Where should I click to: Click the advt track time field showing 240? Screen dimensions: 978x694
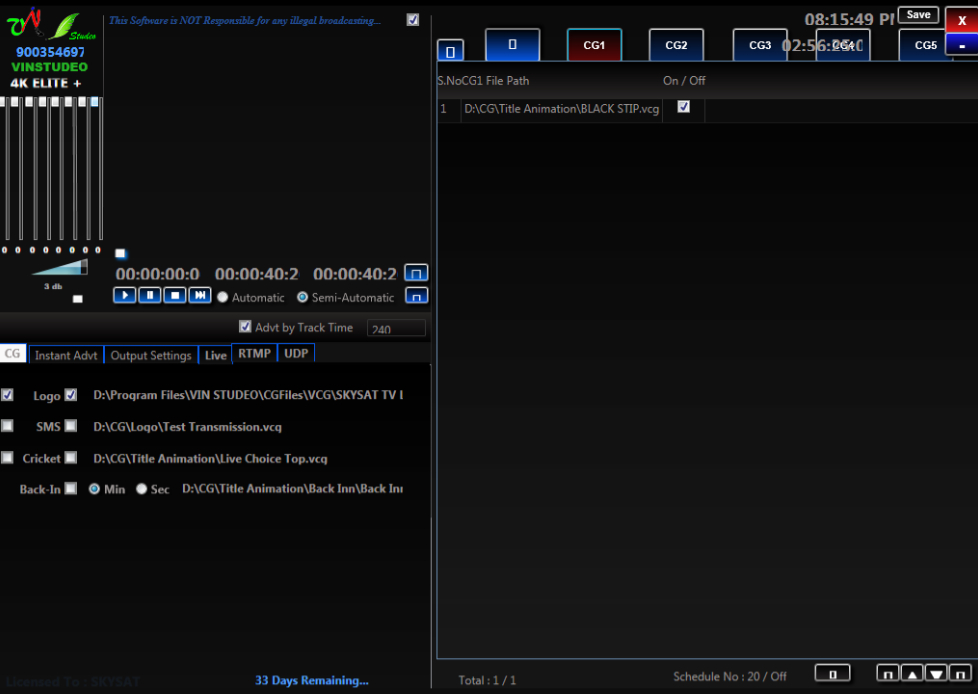[x=396, y=329]
